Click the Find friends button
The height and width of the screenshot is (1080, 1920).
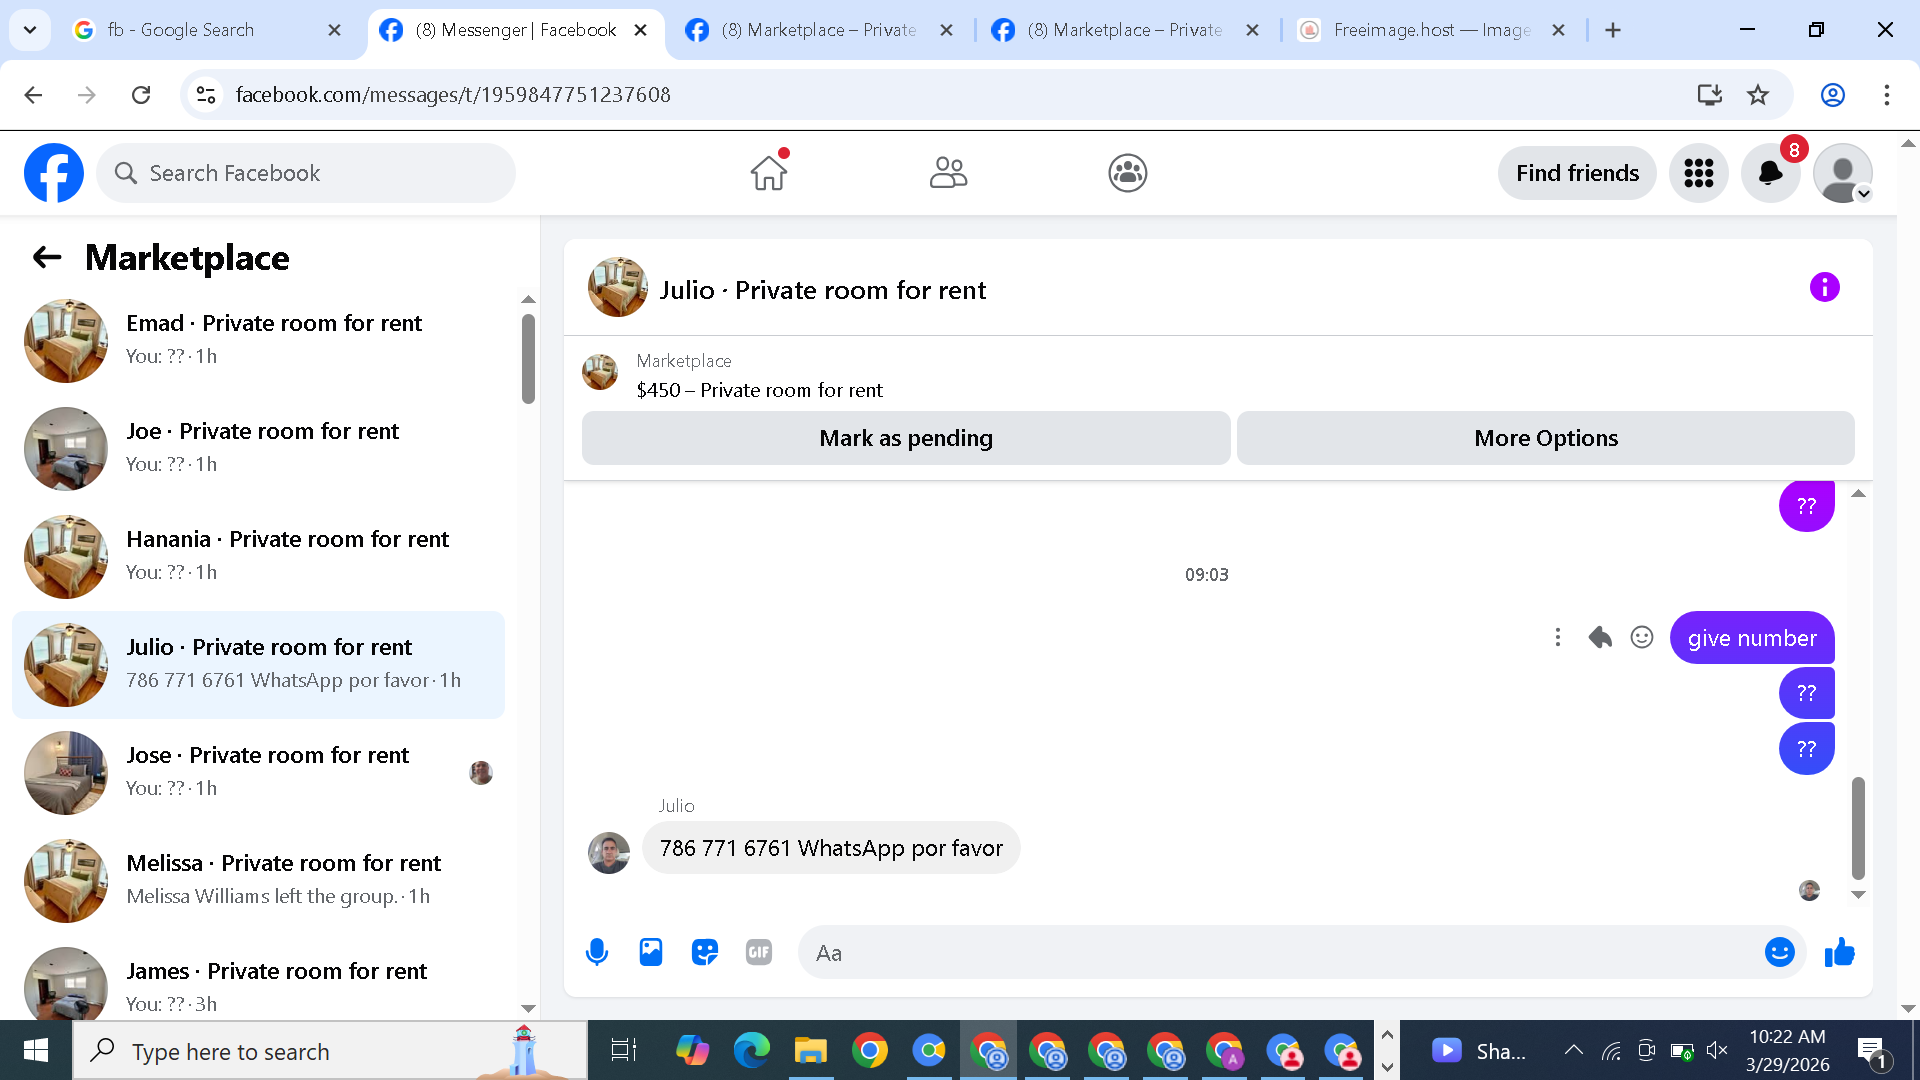pyautogui.click(x=1577, y=173)
